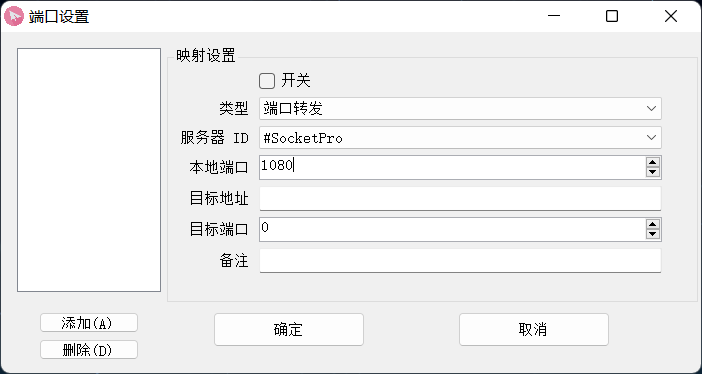Viewport: 702px width, 374px height.
Task: Click the 删除(D) button
Action: (x=89, y=350)
